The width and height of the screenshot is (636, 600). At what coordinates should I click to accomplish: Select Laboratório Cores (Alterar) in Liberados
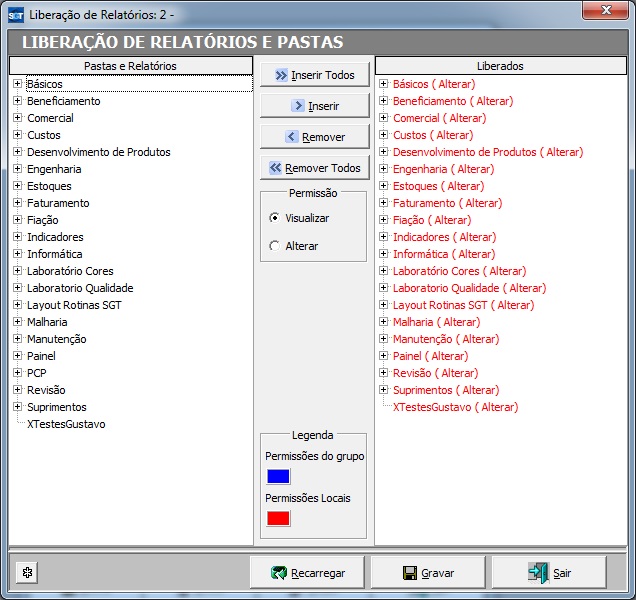point(460,271)
